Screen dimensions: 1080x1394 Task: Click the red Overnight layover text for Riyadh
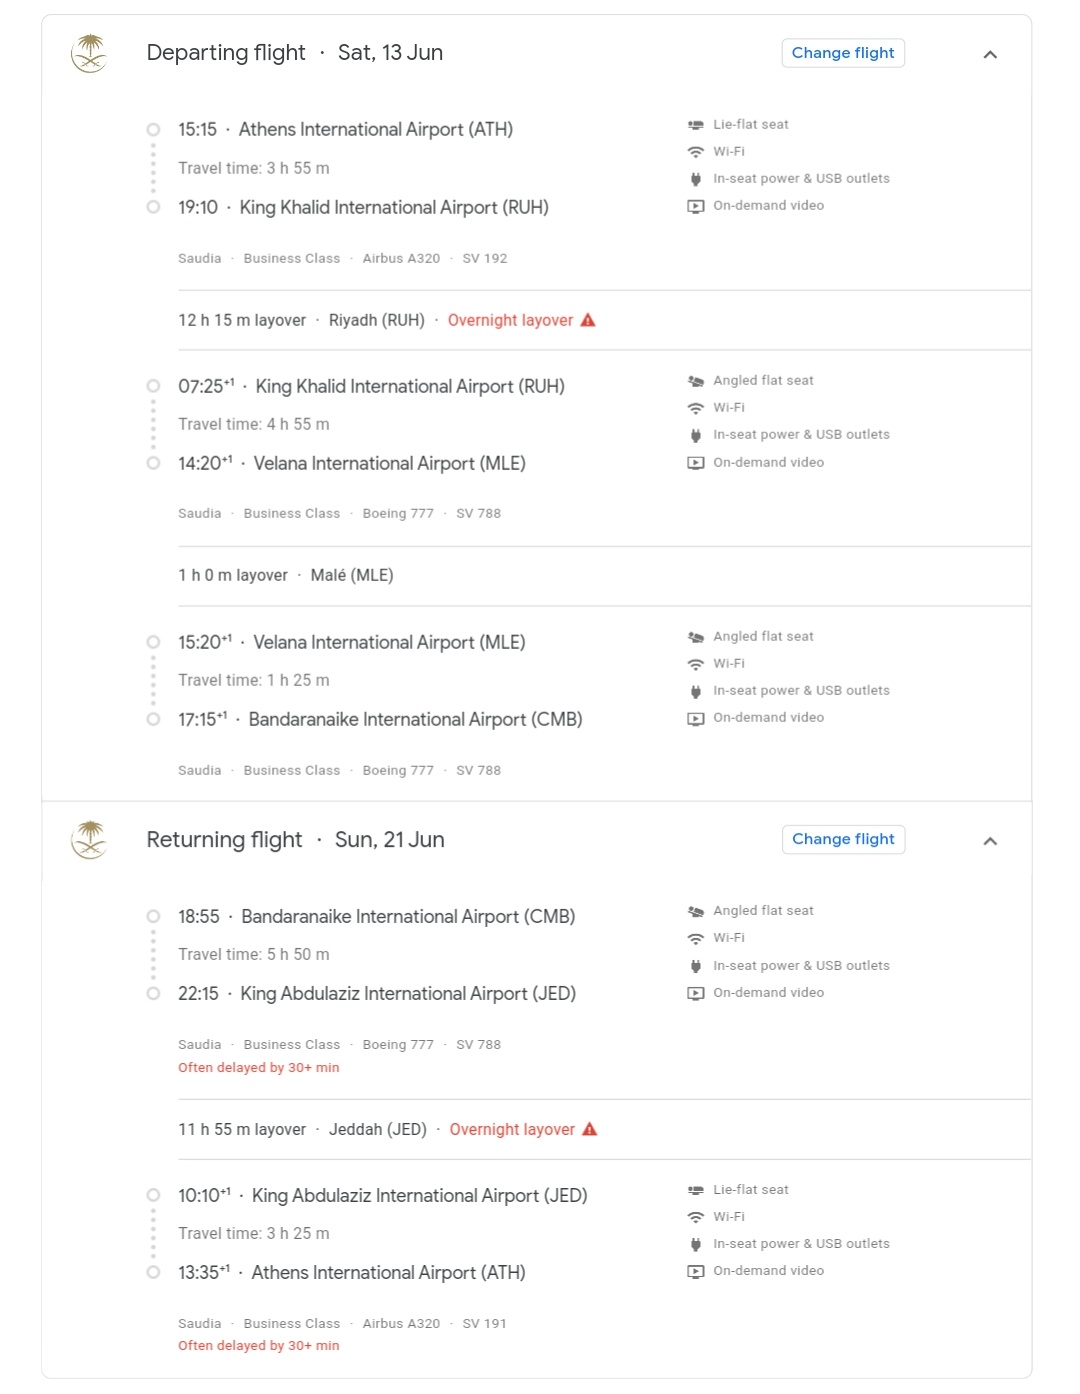(510, 320)
